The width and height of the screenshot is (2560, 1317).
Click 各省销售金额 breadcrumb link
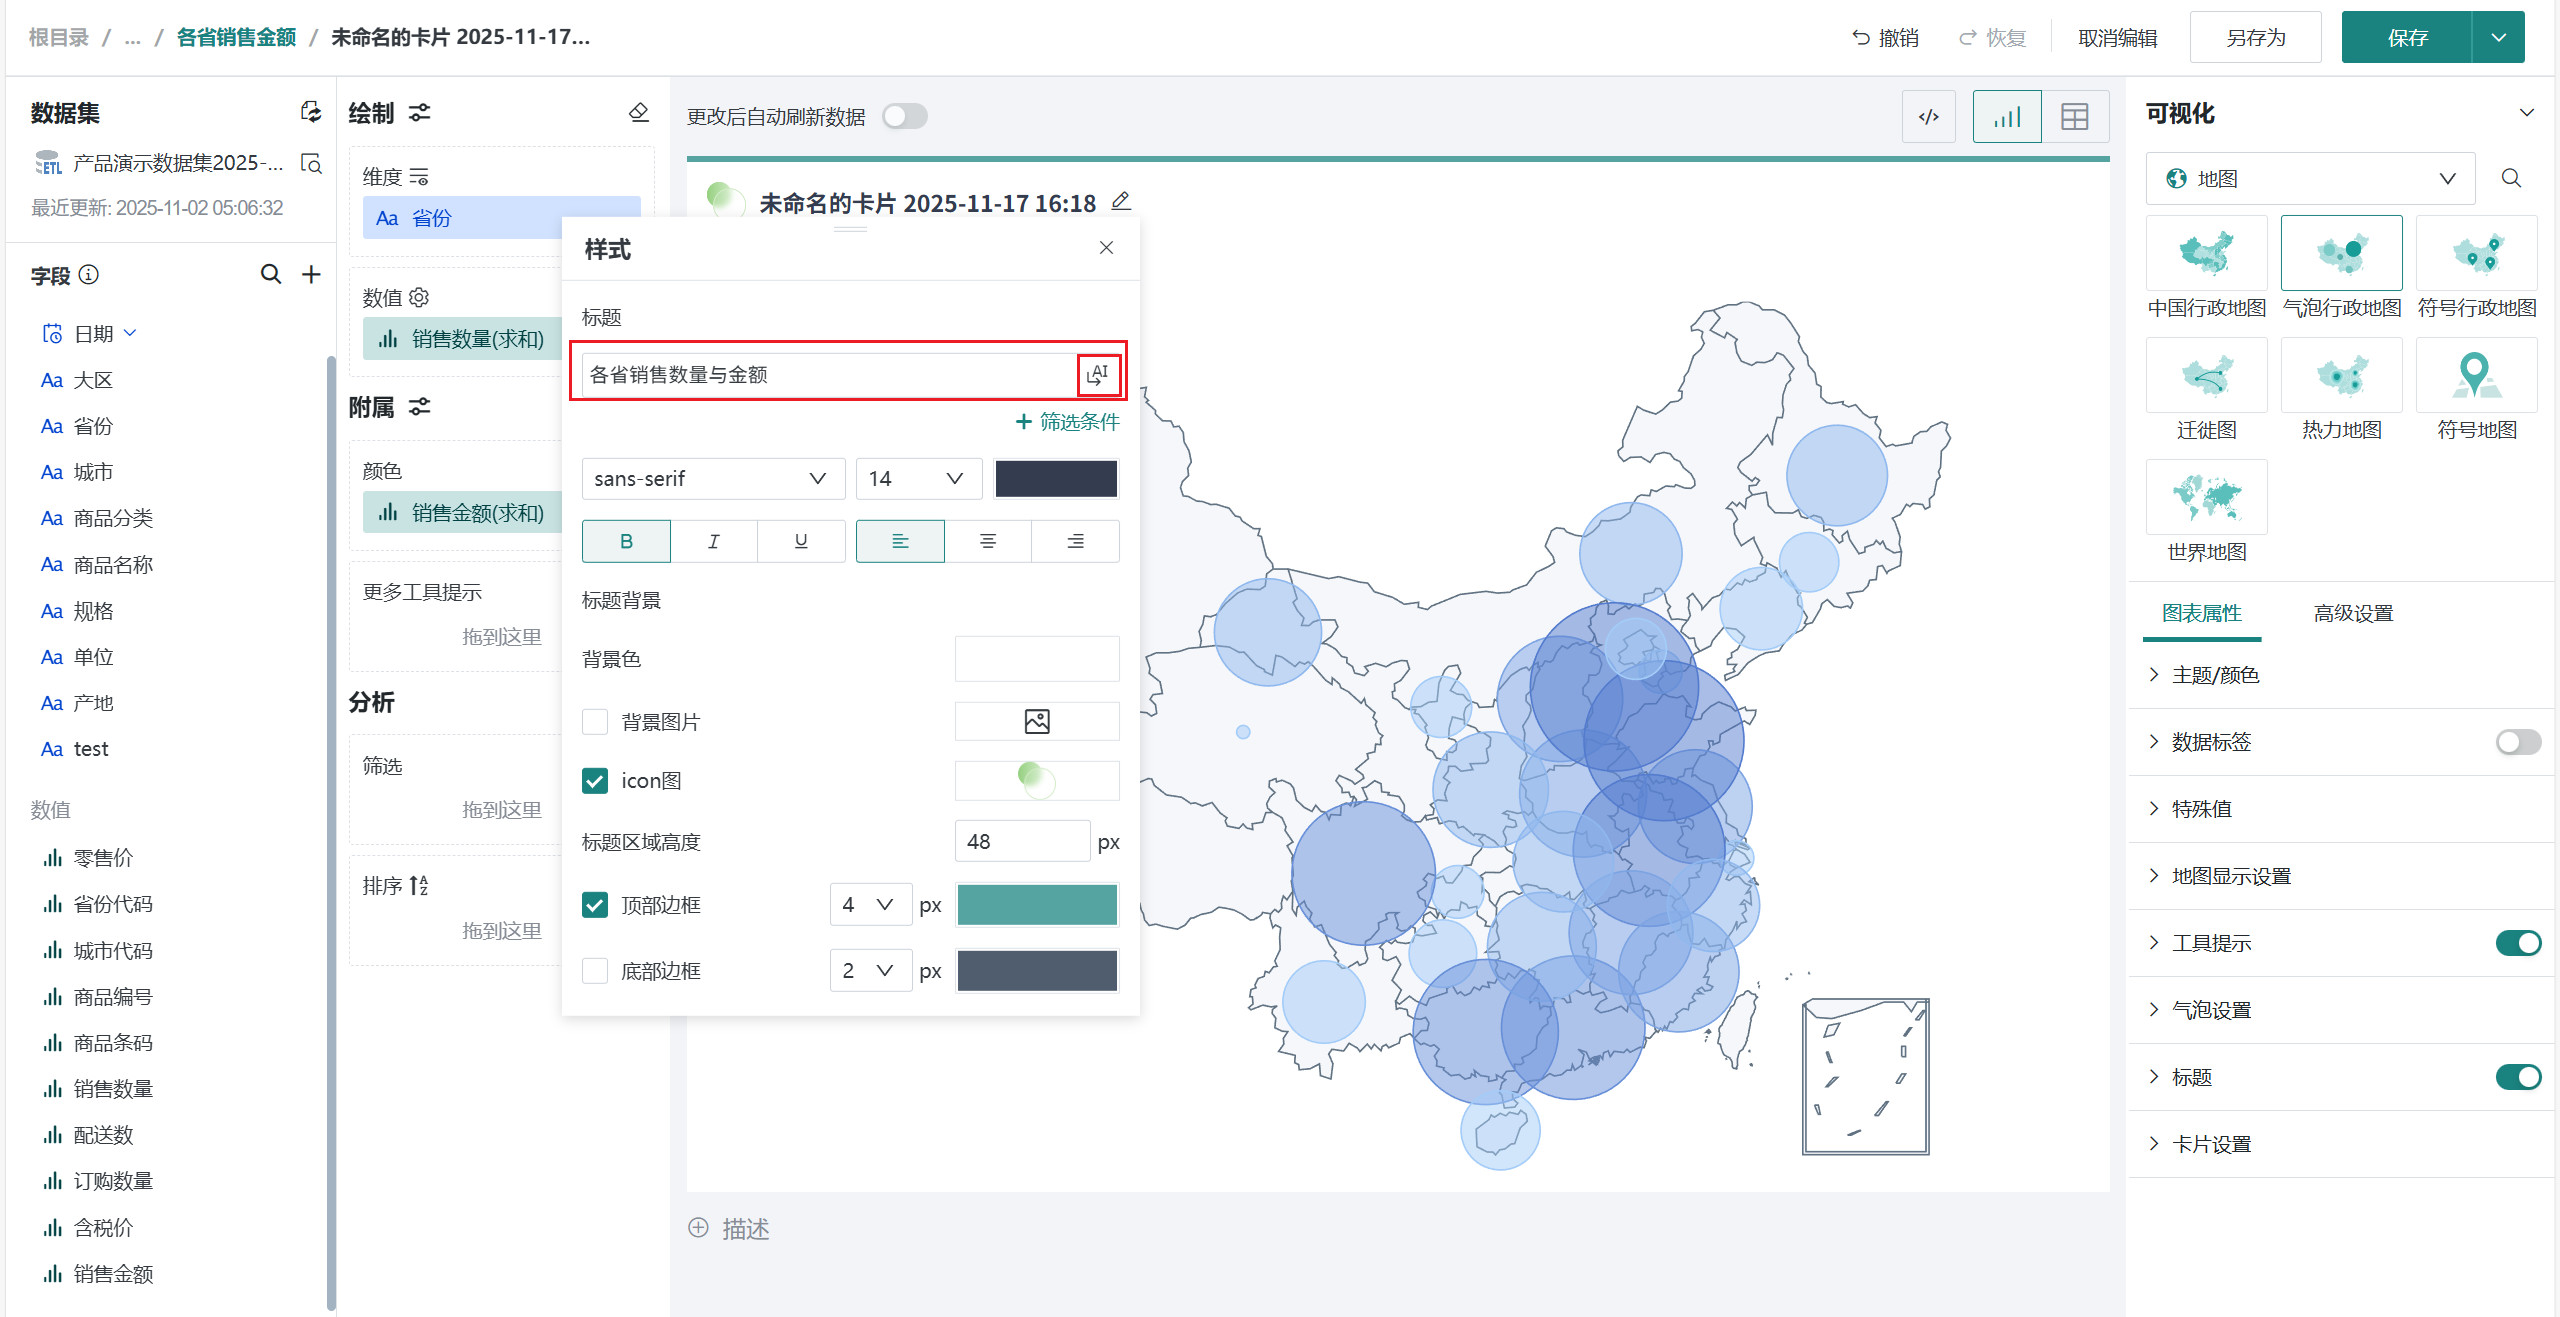point(236,37)
